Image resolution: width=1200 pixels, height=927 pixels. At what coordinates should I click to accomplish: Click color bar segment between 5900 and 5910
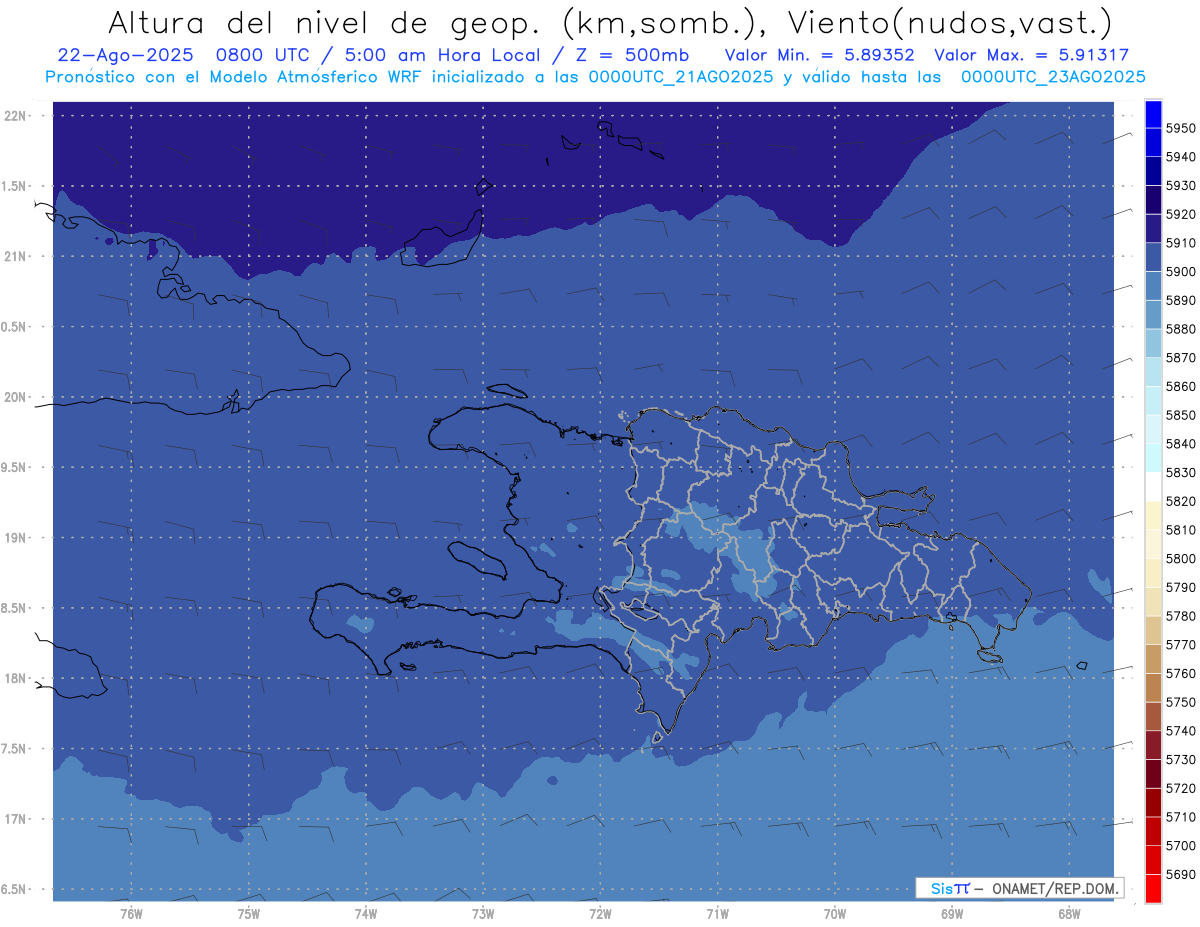pyautogui.click(x=1153, y=257)
